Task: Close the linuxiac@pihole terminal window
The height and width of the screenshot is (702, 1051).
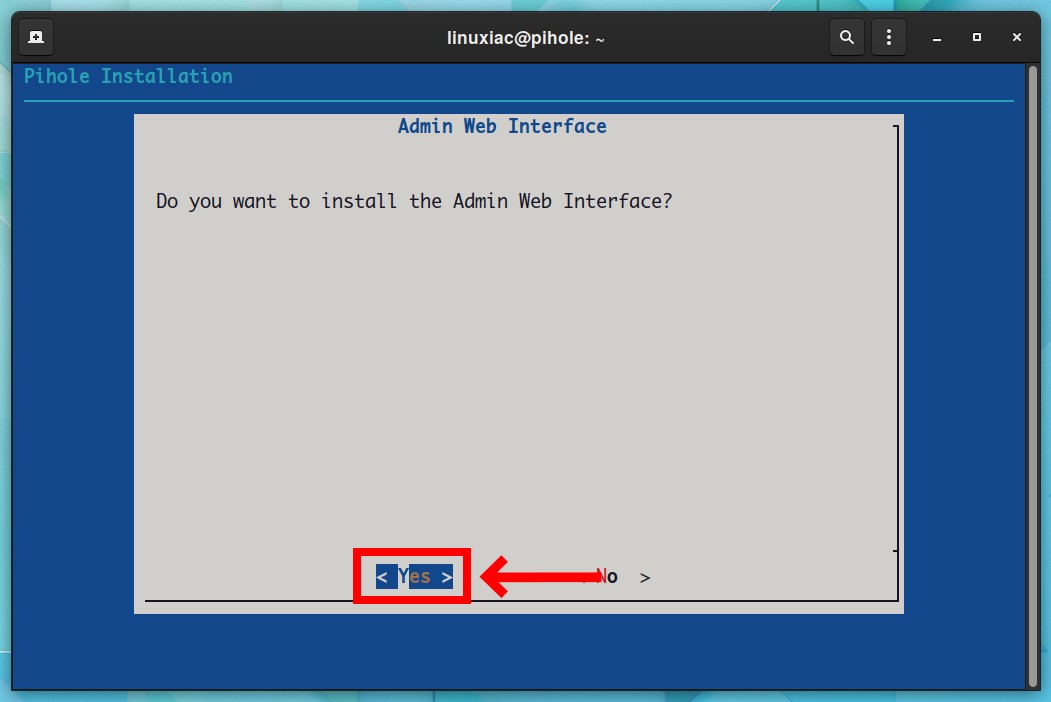Action: [x=1017, y=37]
